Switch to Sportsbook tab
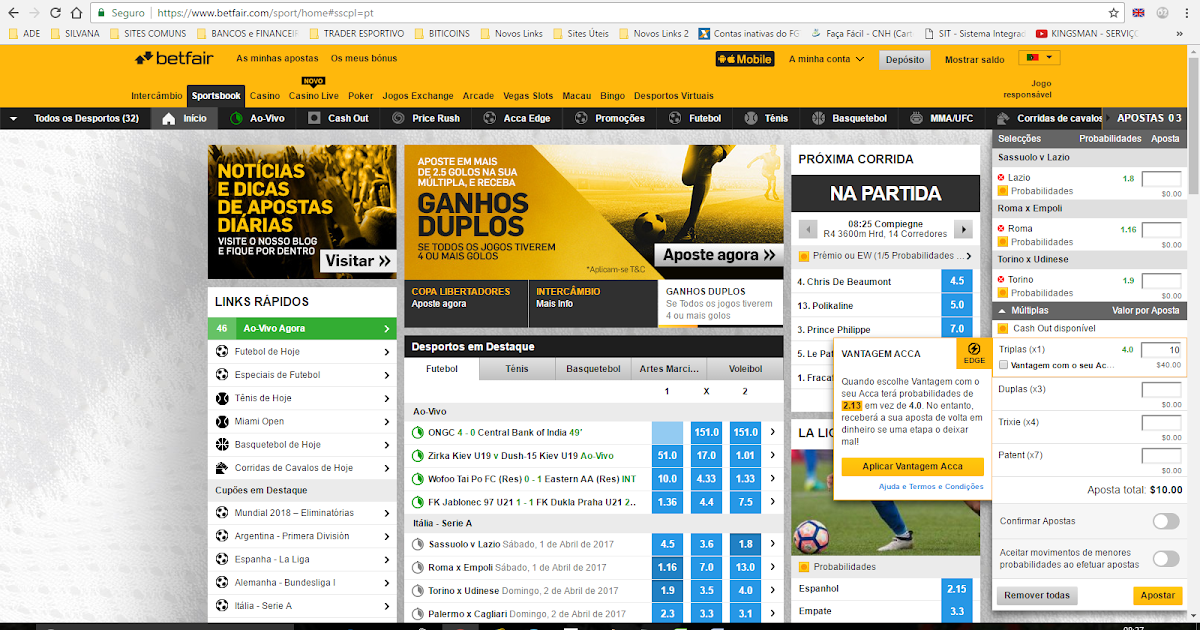 tap(217, 96)
